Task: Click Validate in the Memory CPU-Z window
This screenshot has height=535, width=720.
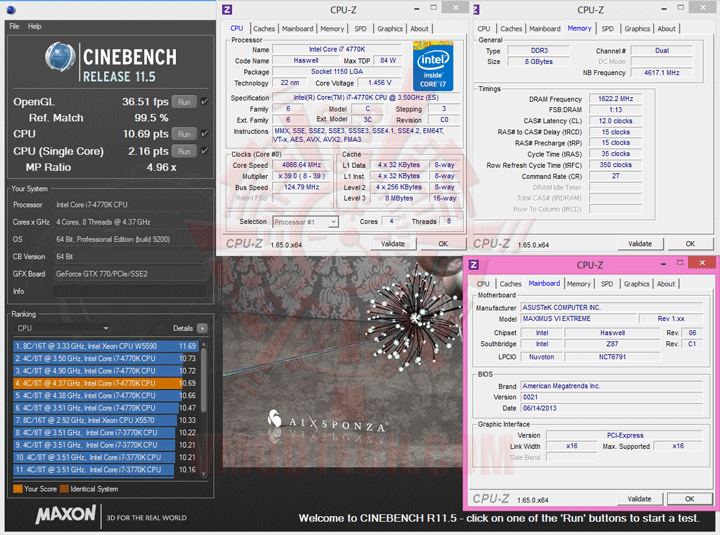Action: coord(640,243)
